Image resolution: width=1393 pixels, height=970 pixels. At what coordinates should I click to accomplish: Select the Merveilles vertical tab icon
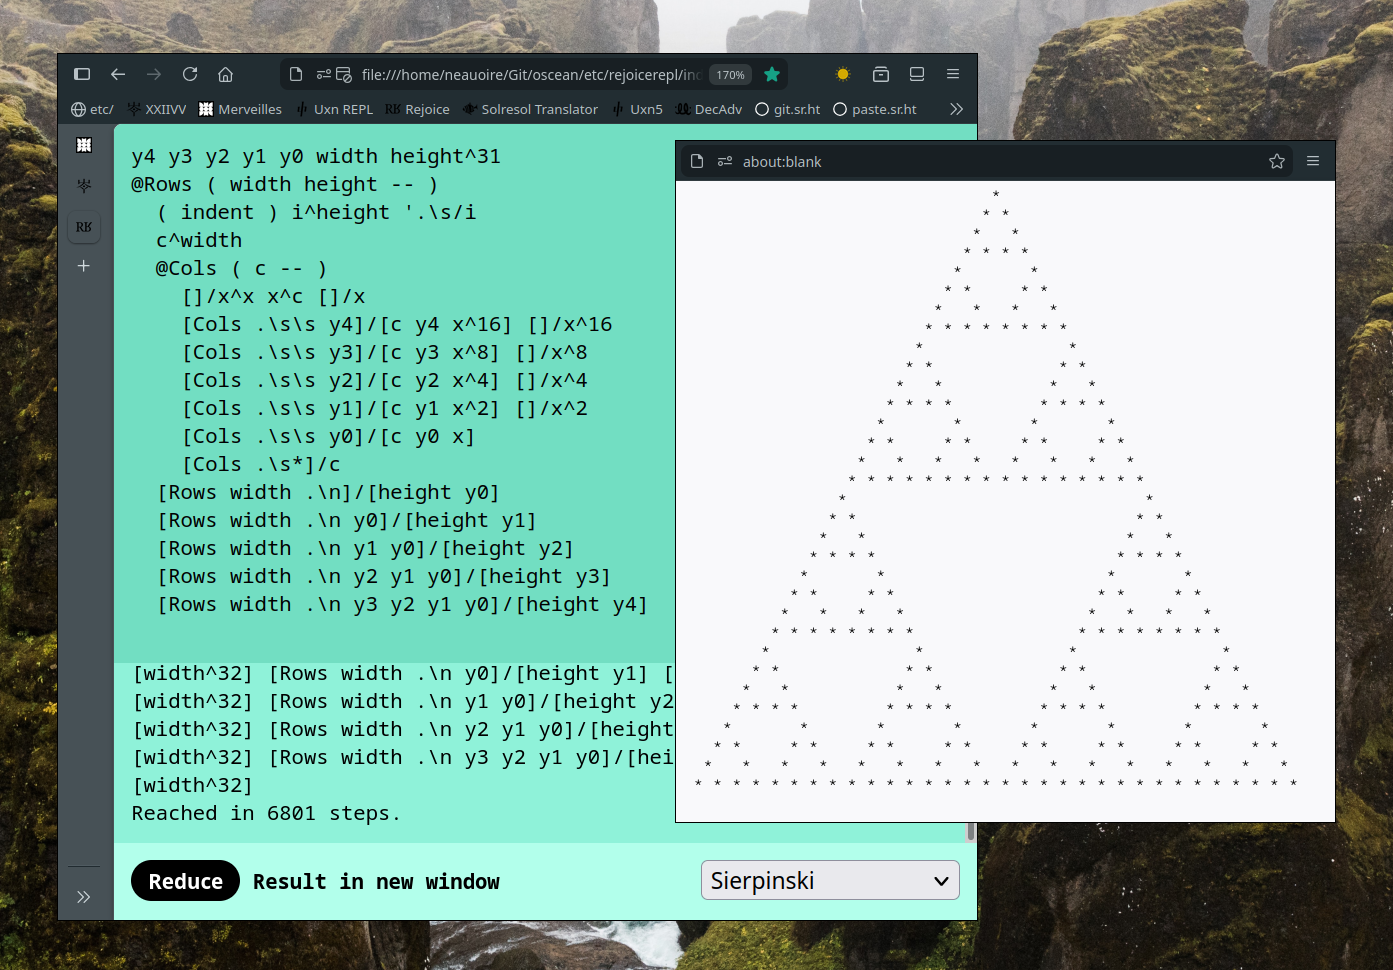[84, 145]
